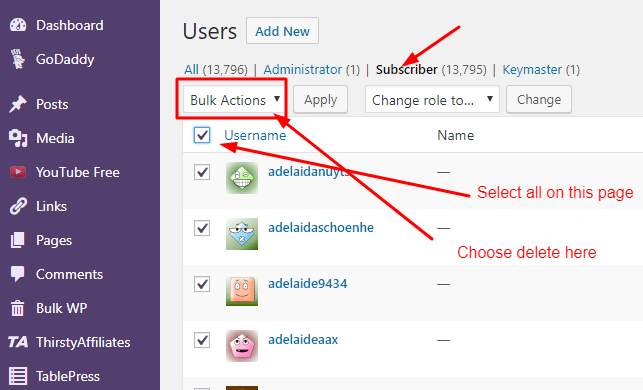Filter by Administrator role link

point(303,69)
